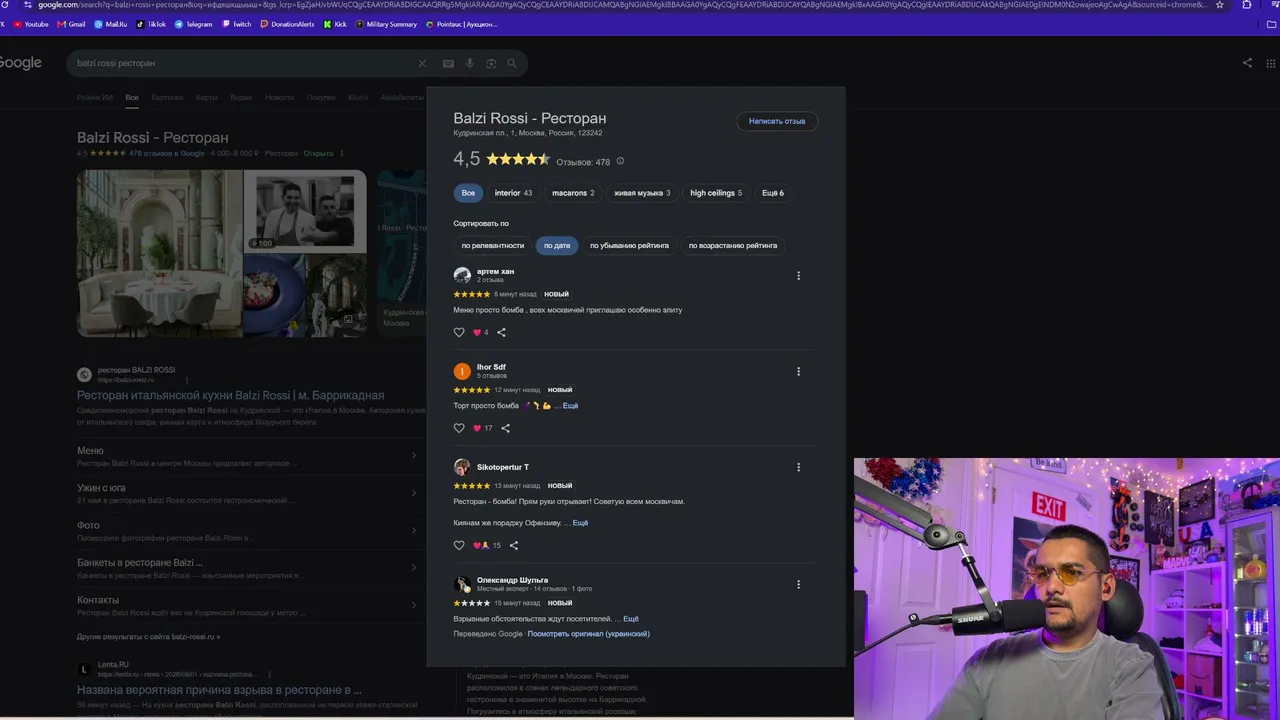Clear the Google search box
This screenshot has height=720, width=1280.
point(422,63)
